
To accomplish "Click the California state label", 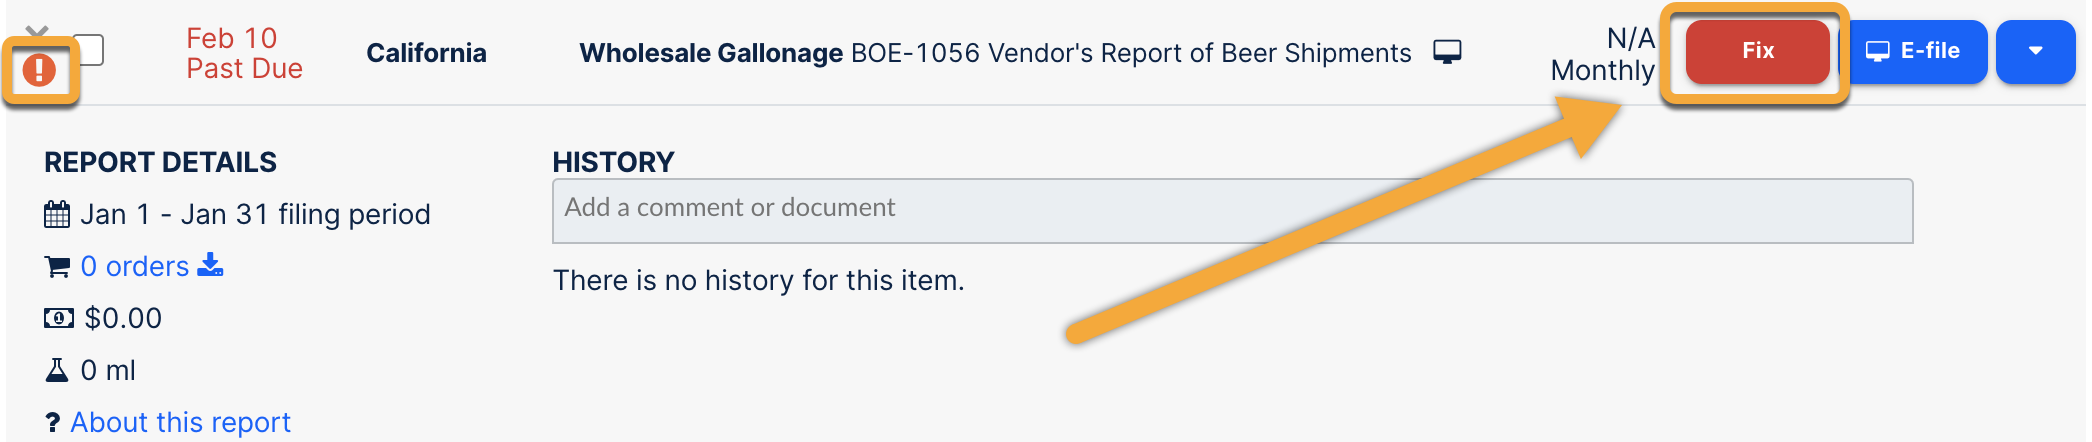I will [x=426, y=53].
